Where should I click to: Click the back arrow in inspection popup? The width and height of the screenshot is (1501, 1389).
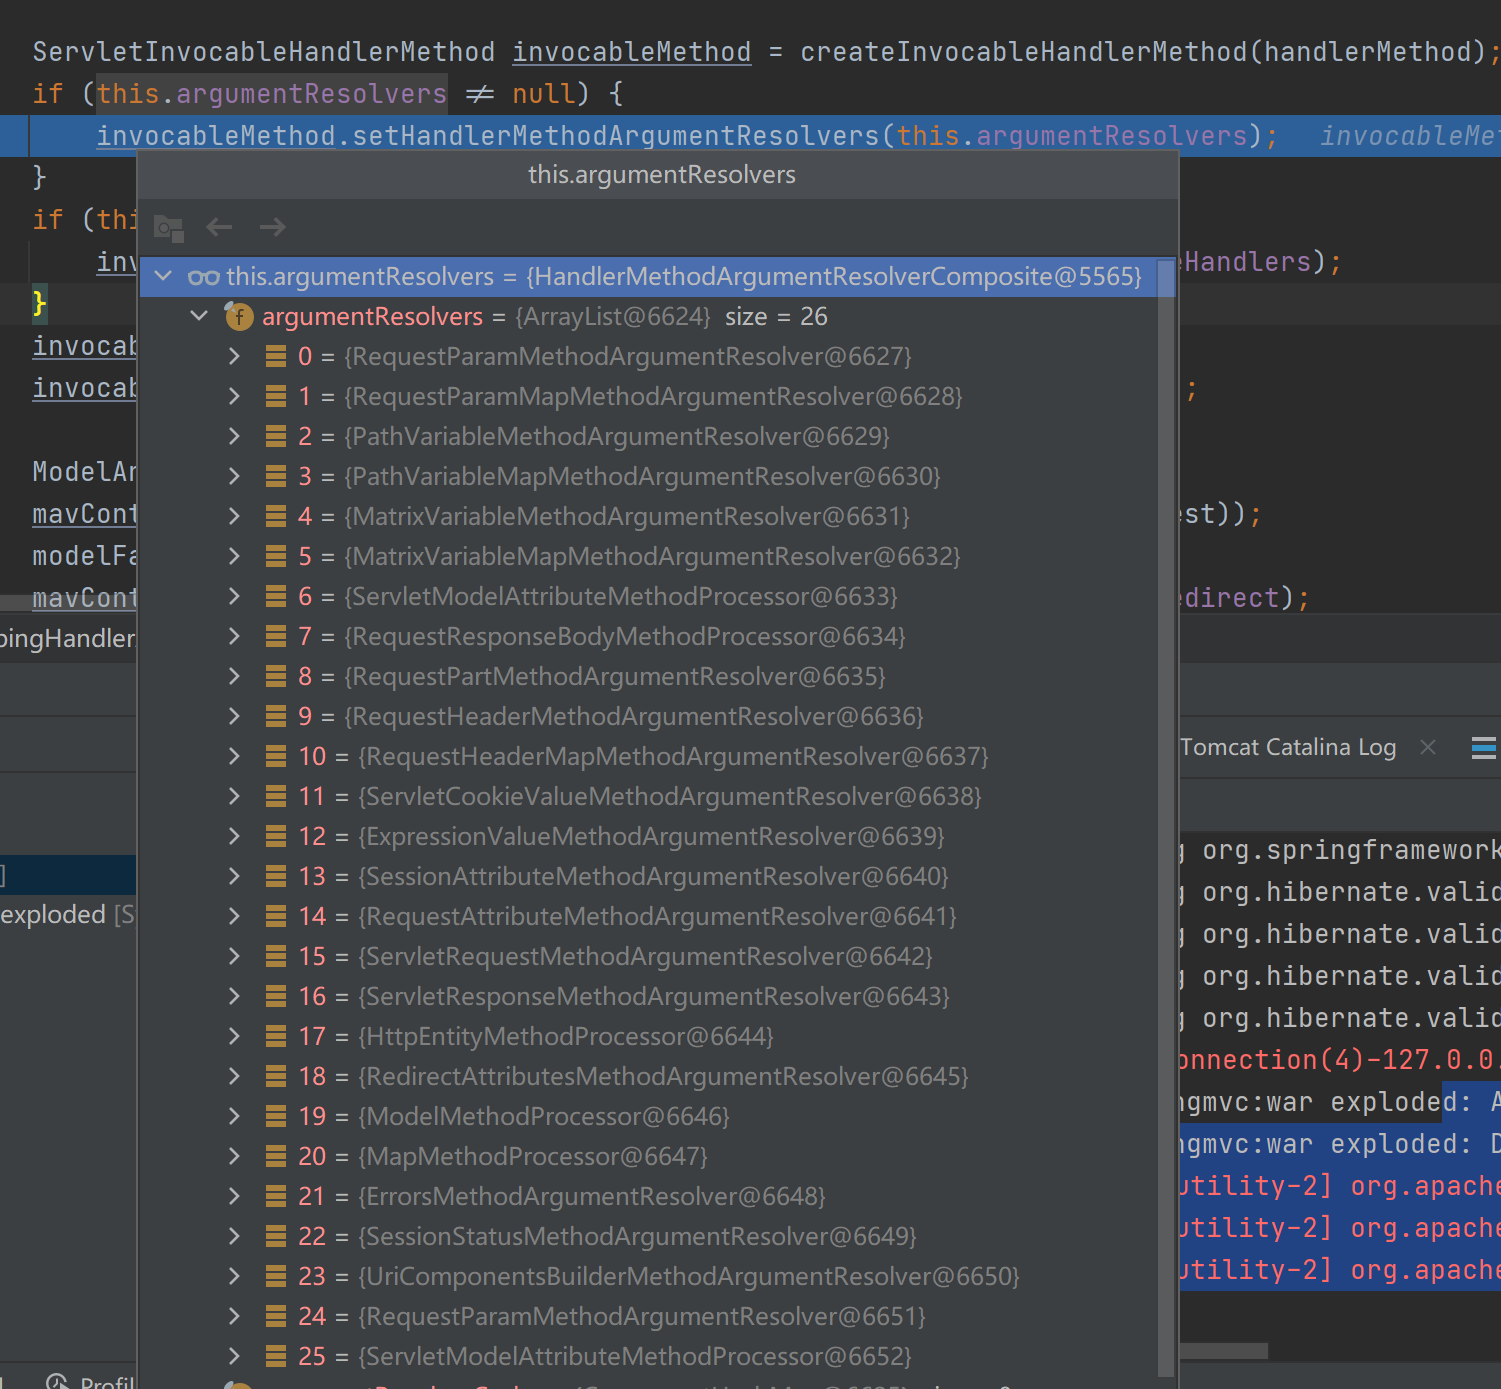pos(219,227)
